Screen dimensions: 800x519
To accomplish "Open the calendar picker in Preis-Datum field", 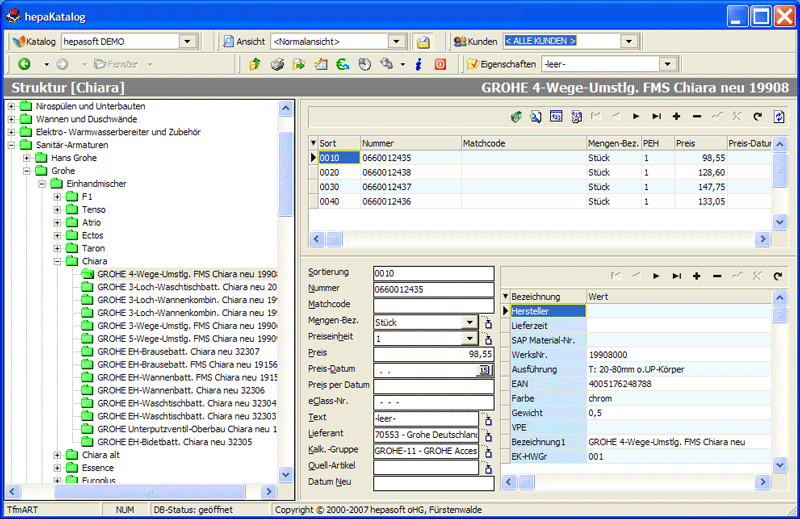I will [x=482, y=370].
